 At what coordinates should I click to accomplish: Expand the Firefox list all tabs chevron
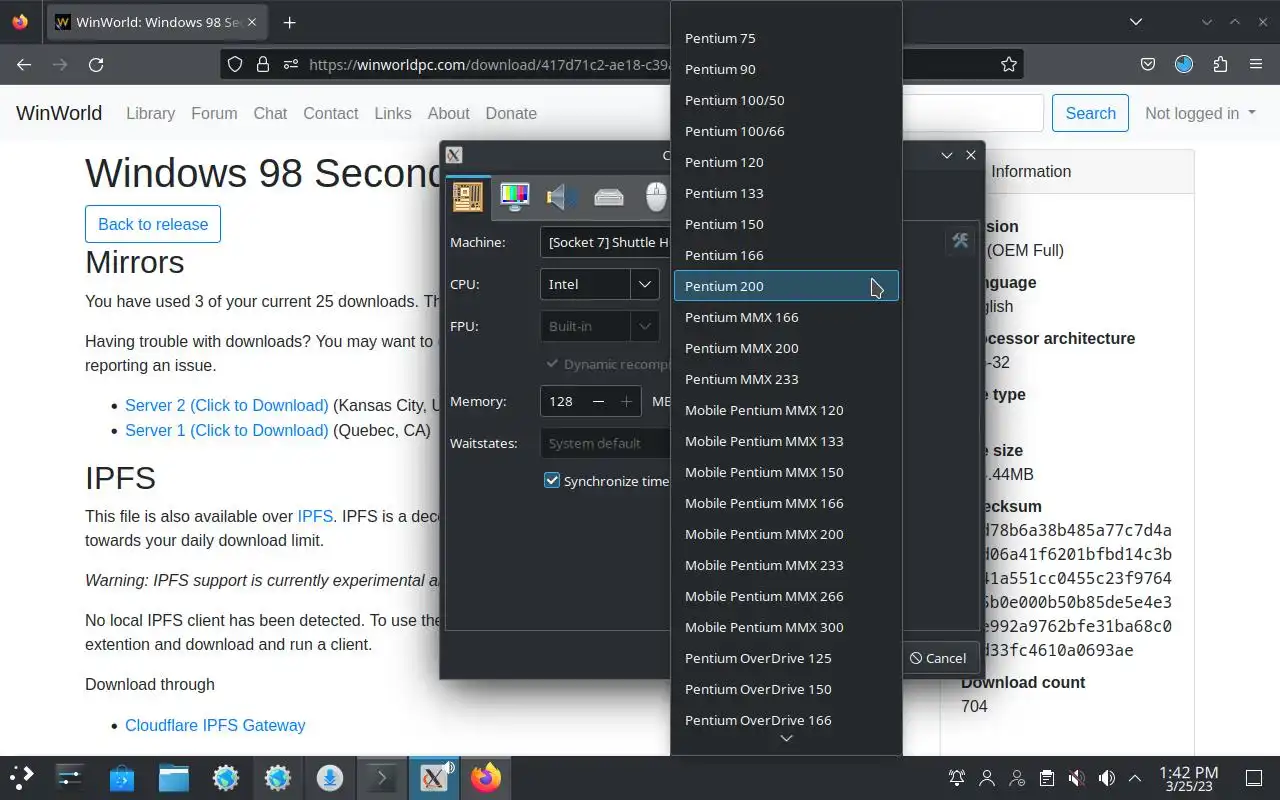[x=1136, y=22]
